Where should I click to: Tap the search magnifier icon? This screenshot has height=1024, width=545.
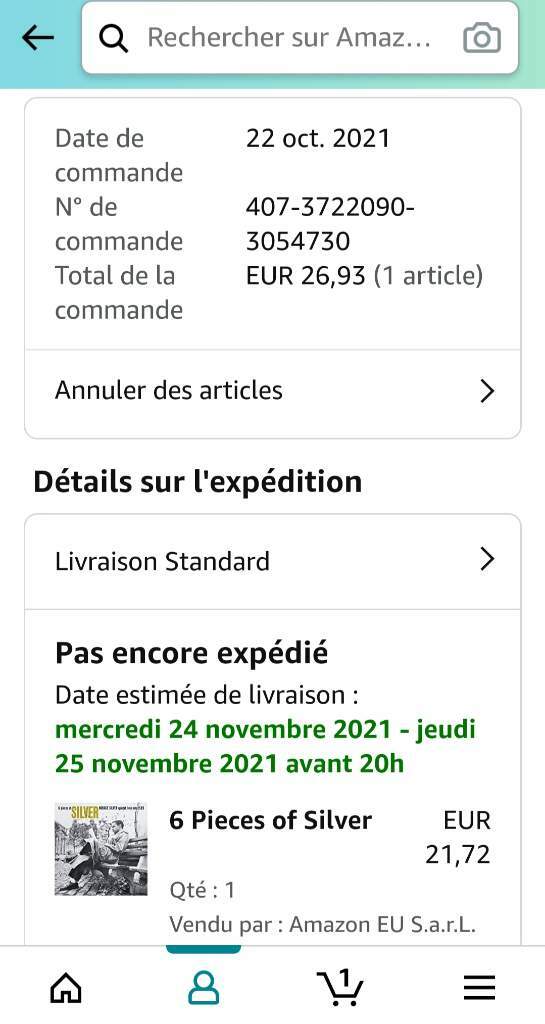[114, 39]
